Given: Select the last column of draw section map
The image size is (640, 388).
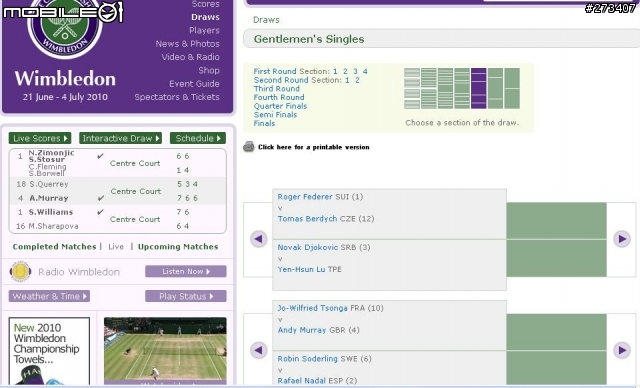Looking at the screenshot, I should (x=512, y=89).
